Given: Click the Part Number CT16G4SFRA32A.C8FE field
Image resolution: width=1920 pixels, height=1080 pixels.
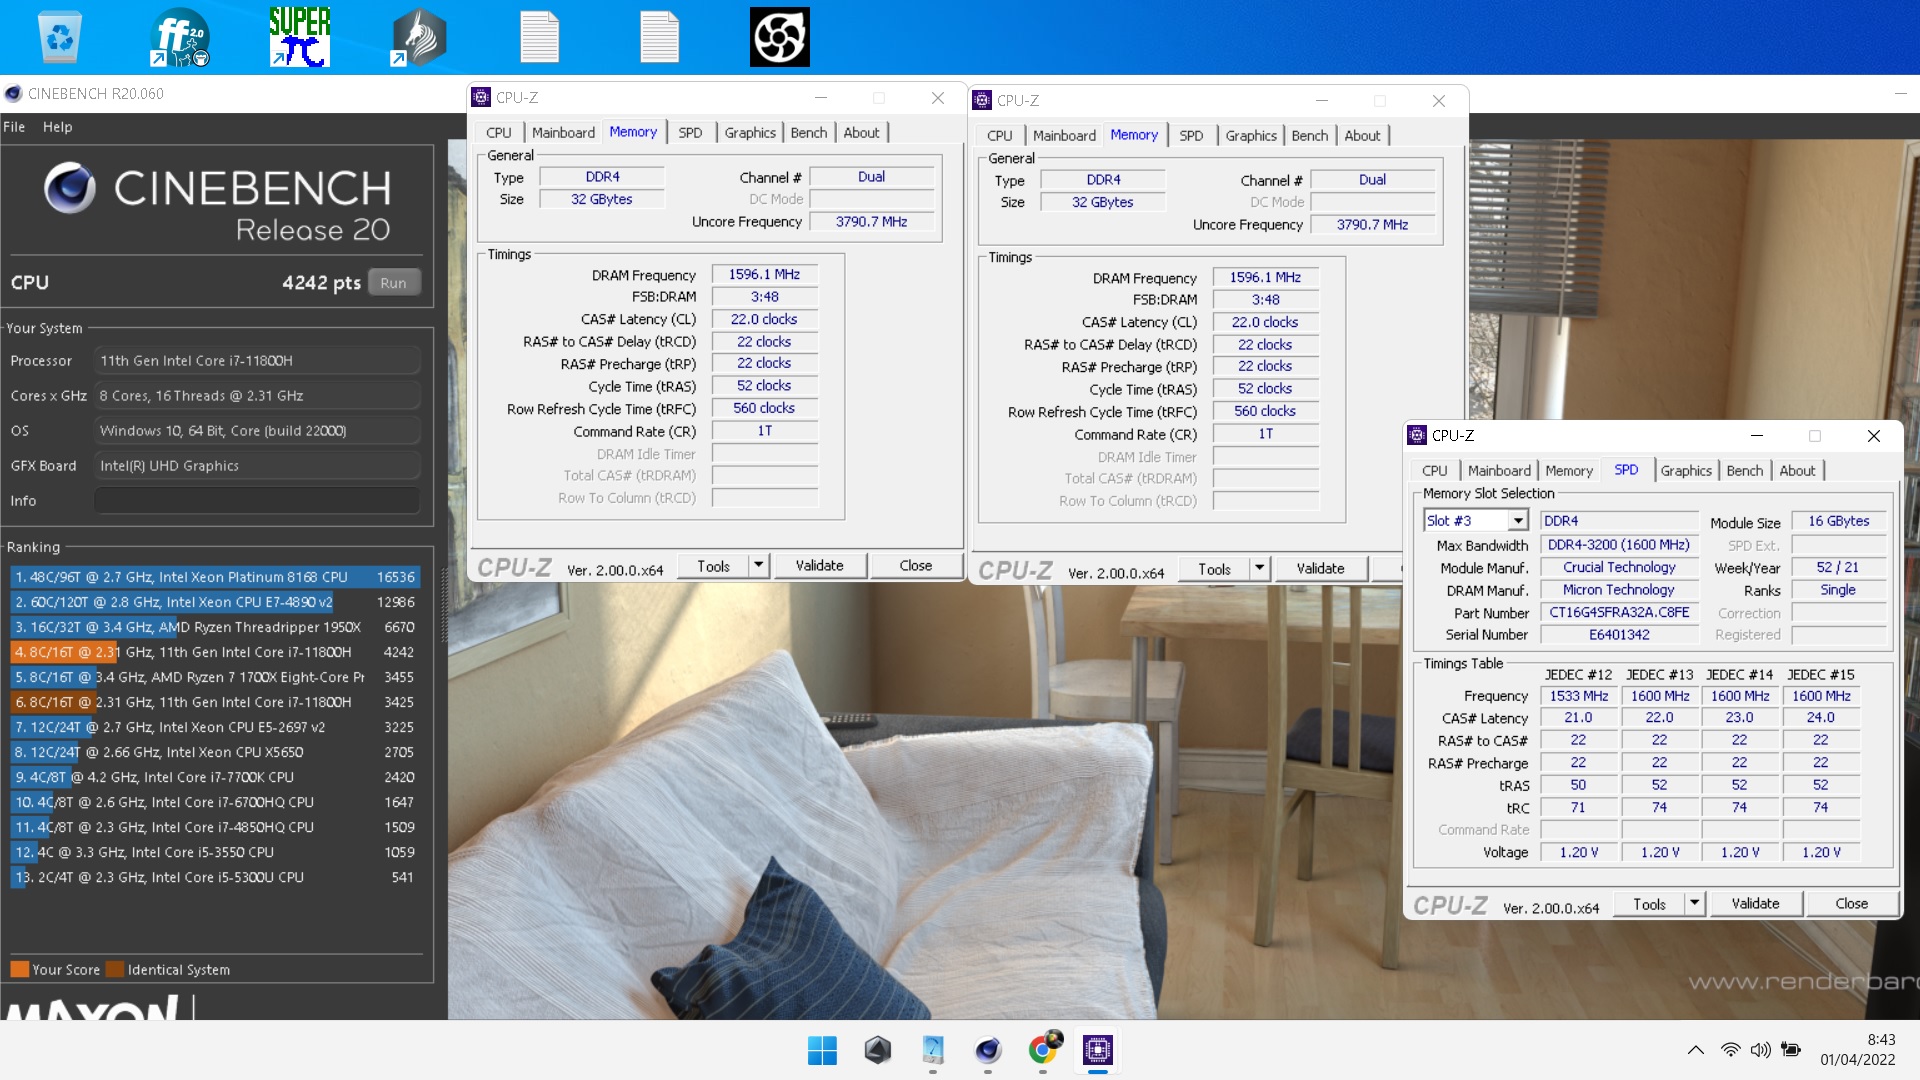Looking at the screenshot, I should [1619, 613].
